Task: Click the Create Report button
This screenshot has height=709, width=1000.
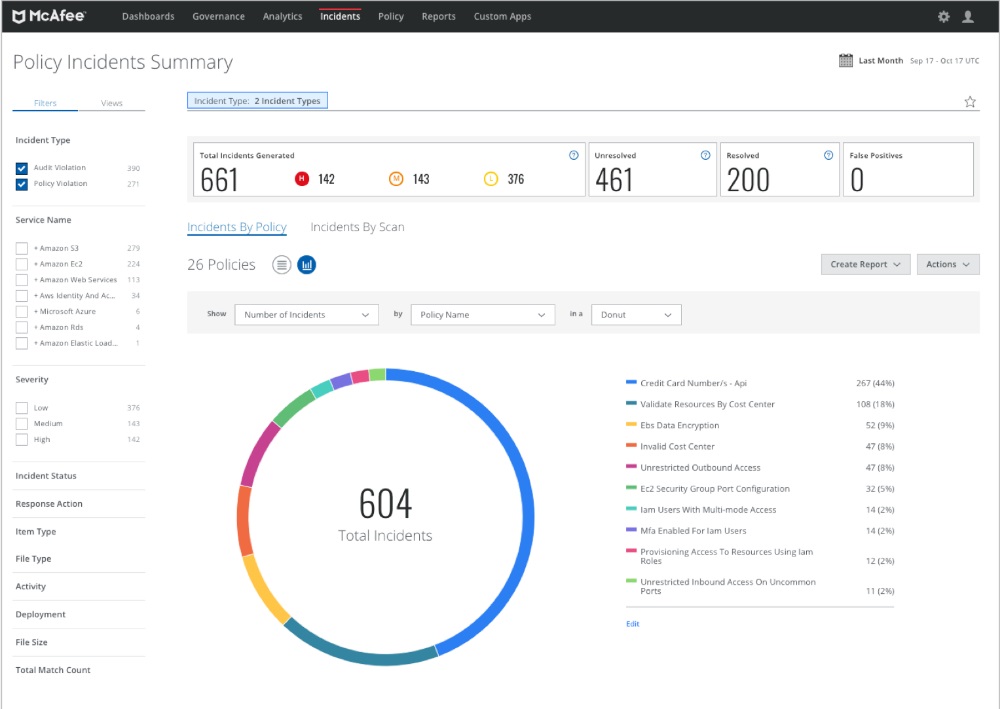Action: pyautogui.click(x=864, y=264)
